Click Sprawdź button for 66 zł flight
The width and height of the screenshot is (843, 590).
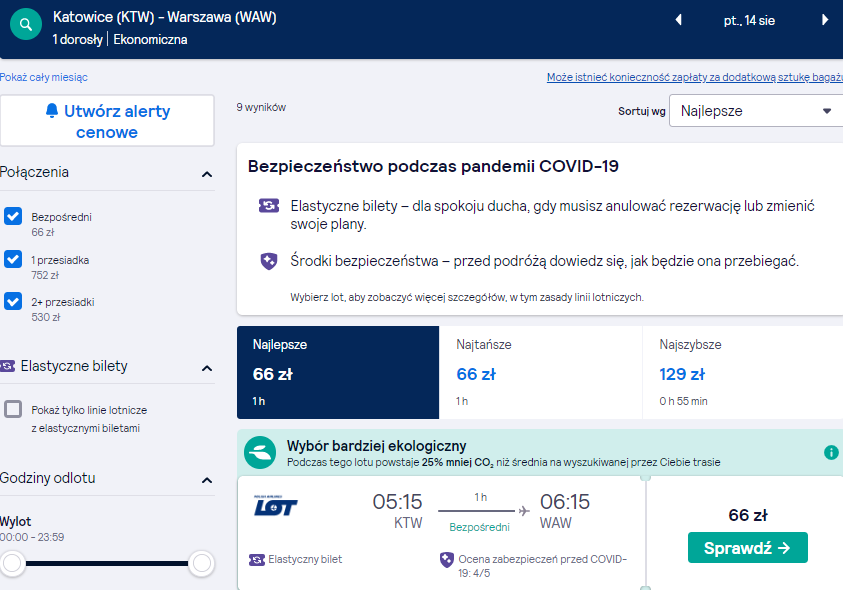tap(747, 548)
